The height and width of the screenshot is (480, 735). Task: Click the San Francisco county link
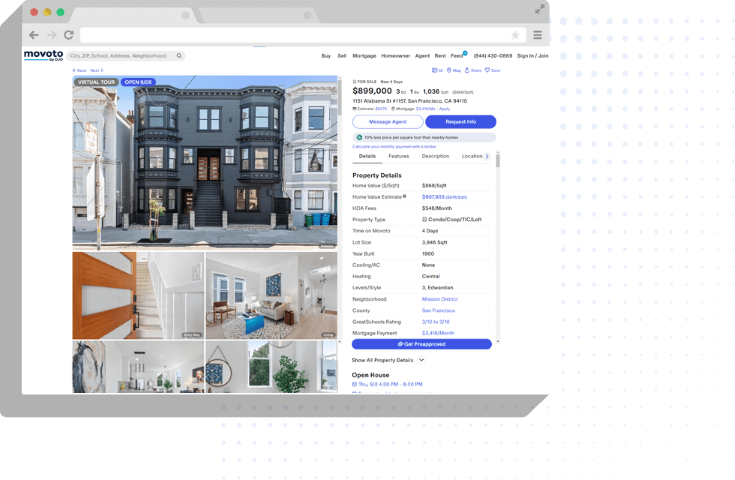coord(438,310)
